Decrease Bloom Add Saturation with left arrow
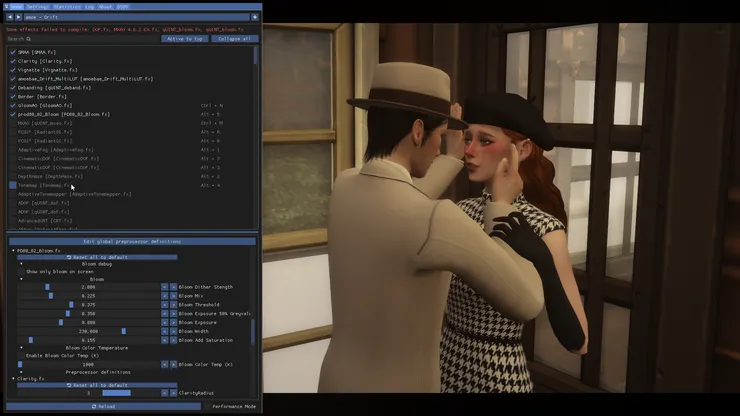740x416 pixels. pyautogui.click(x=164, y=340)
